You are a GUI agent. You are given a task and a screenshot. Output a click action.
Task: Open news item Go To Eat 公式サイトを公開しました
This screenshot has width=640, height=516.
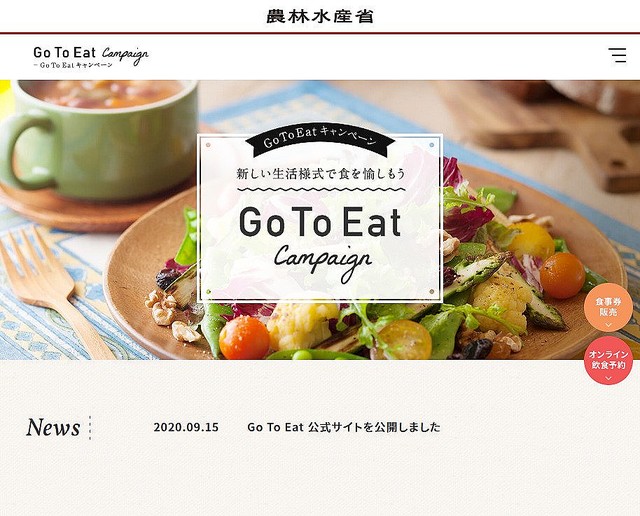pos(344,427)
